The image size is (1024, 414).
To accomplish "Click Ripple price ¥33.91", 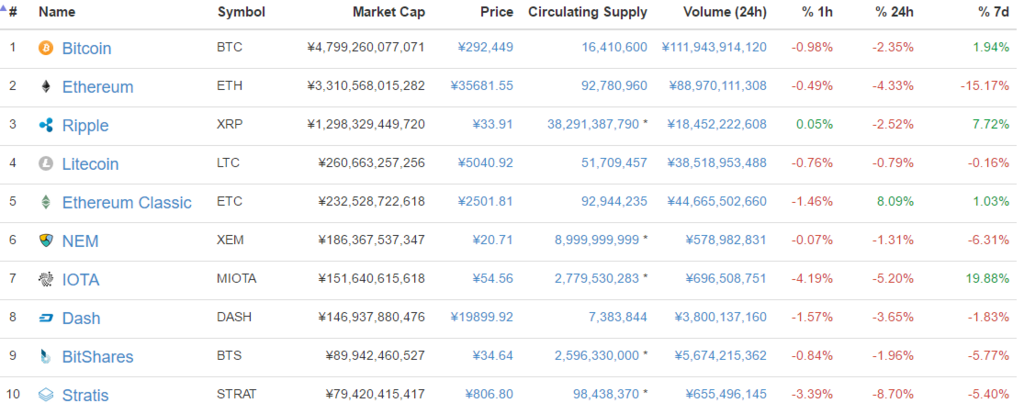I will tap(493, 124).
